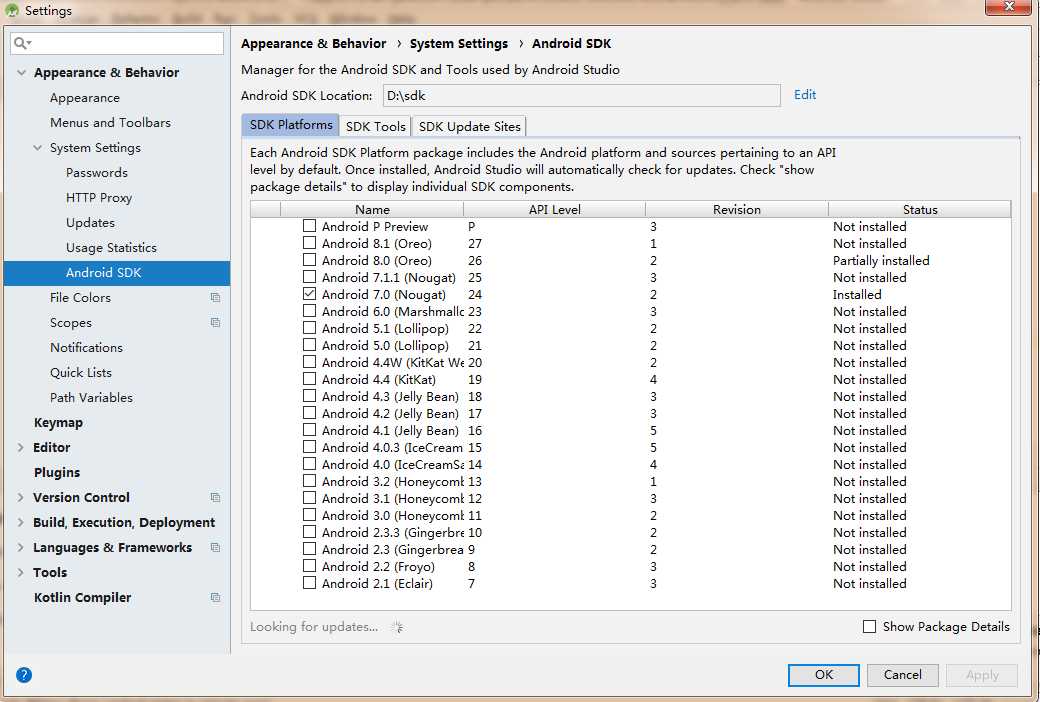This screenshot has height=702, width=1040.
Task: Check the Android 2.1 (Eclair) checkbox
Action: click(x=309, y=583)
